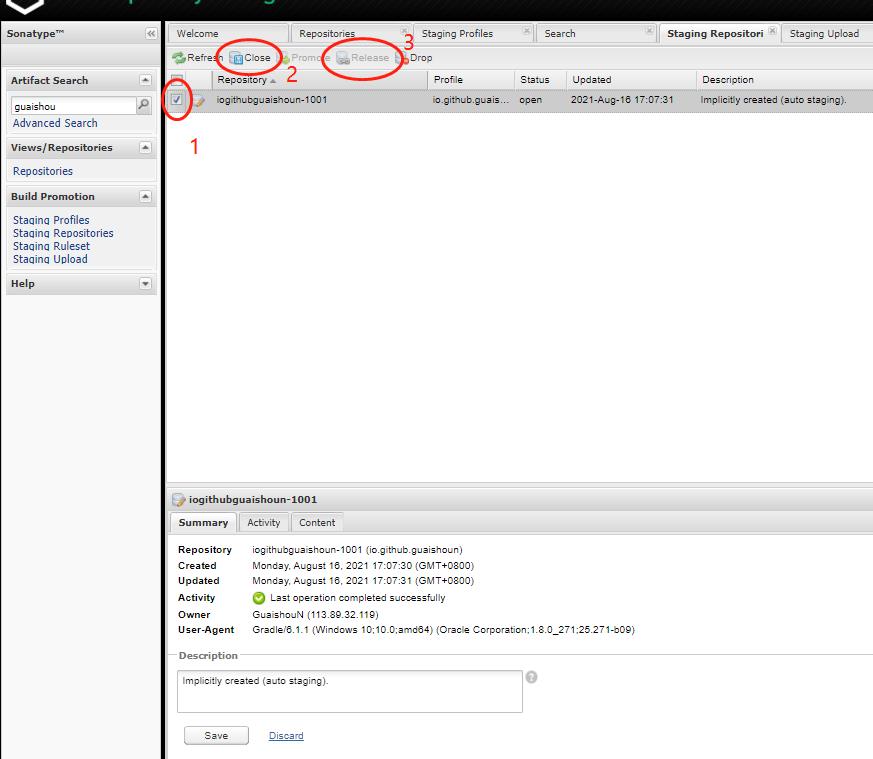This screenshot has width=873, height=759.
Task: Open Repositories link in sidebar
Action: (43, 171)
